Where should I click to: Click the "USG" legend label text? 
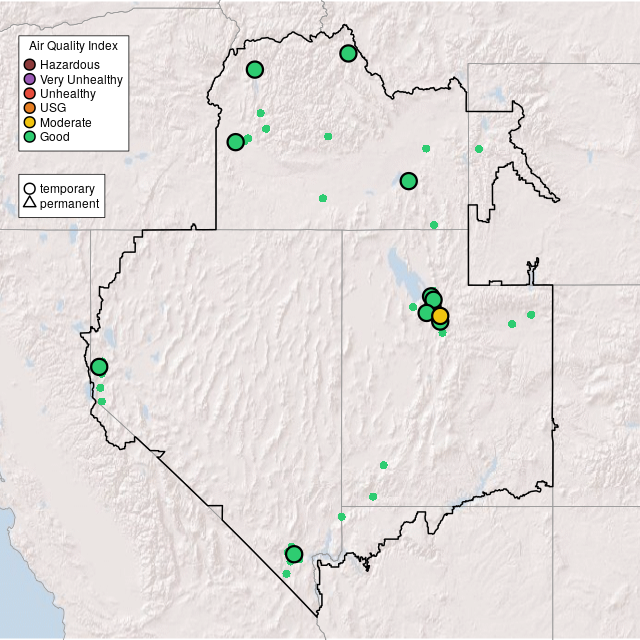click(x=53, y=108)
